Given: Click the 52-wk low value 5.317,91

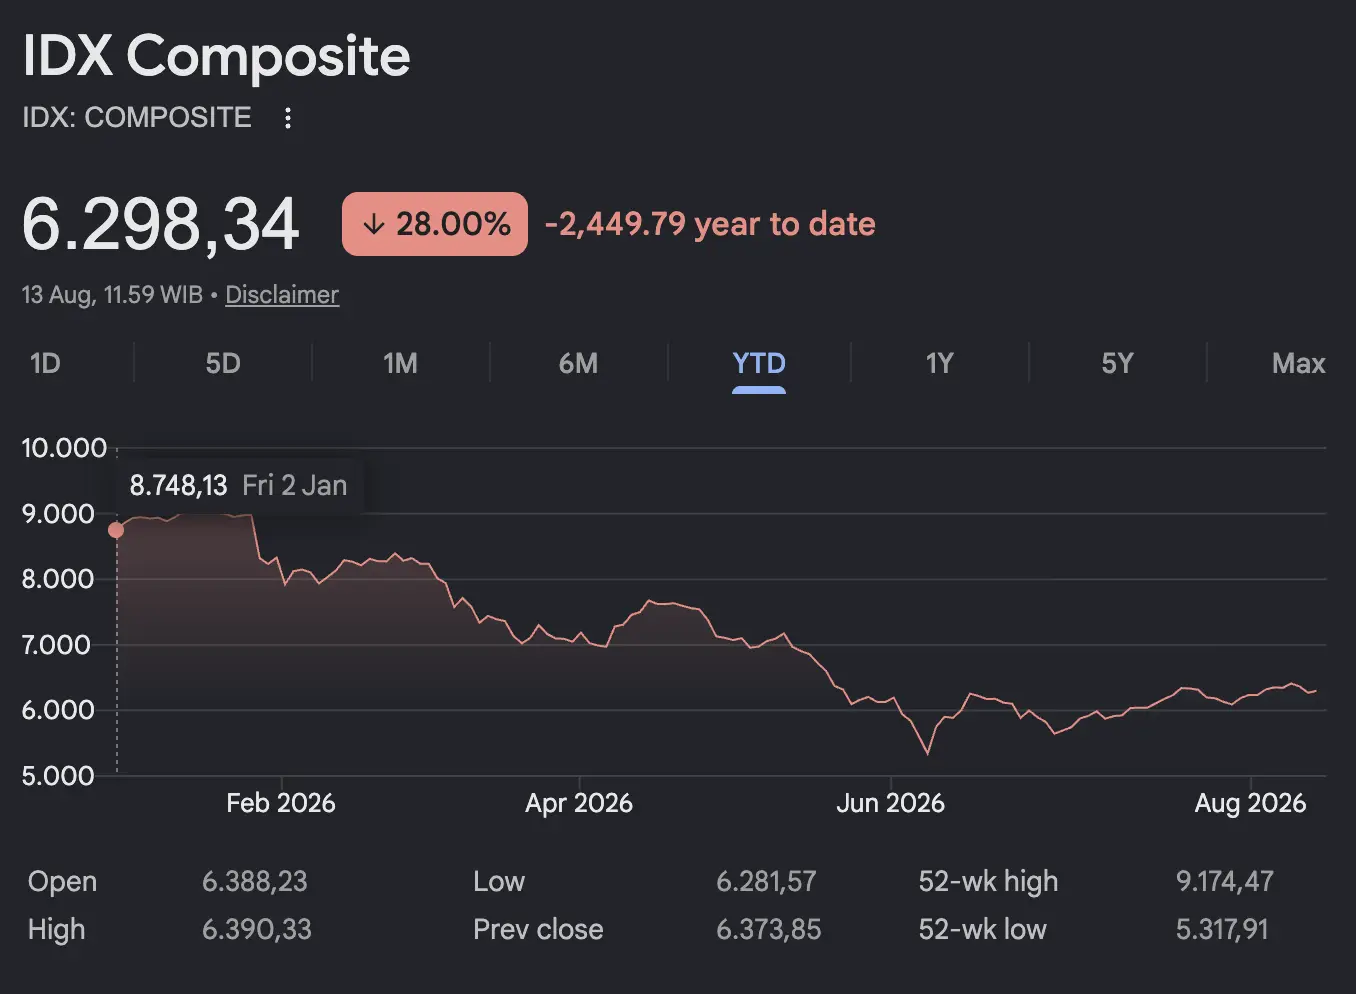Looking at the screenshot, I should (1222, 929).
